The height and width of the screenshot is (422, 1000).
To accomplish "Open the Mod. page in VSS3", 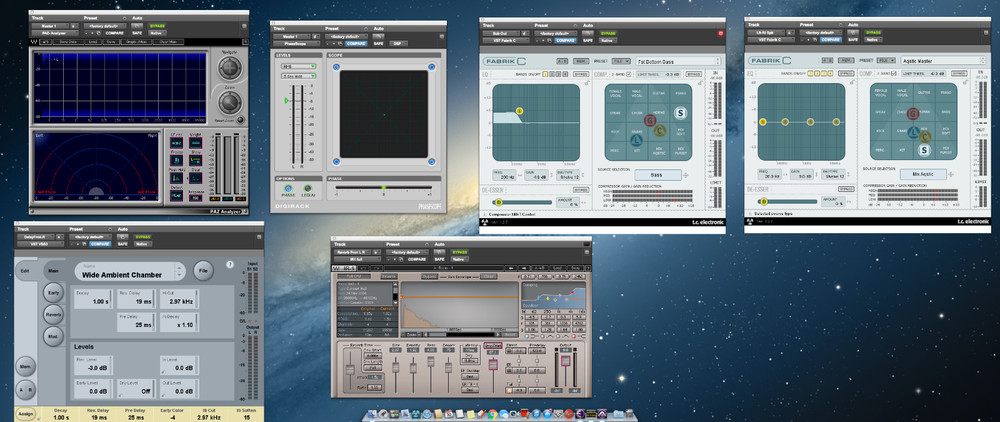I will (x=54, y=336).
